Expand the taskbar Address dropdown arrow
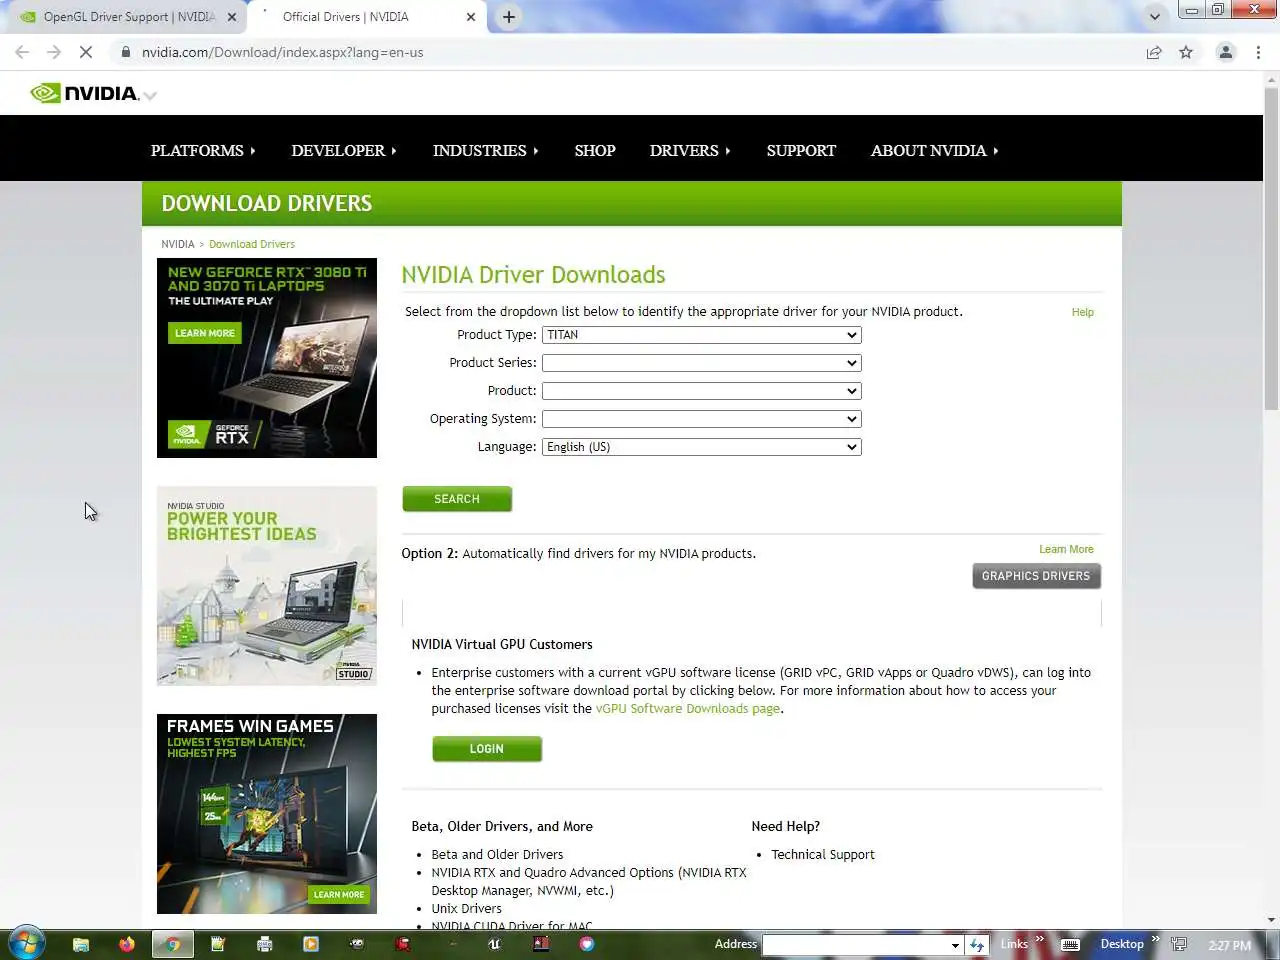This screenshot has height=960, width=1280. pyautogui.click(x=955, y=945)
